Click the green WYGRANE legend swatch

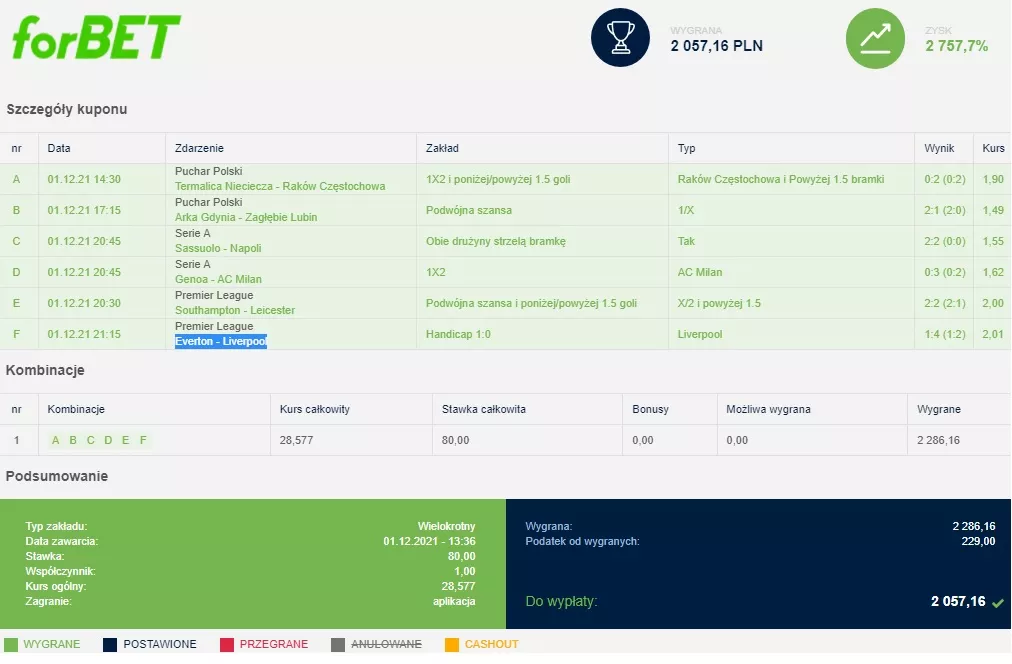pyautogui.click(x=11, y=644)
